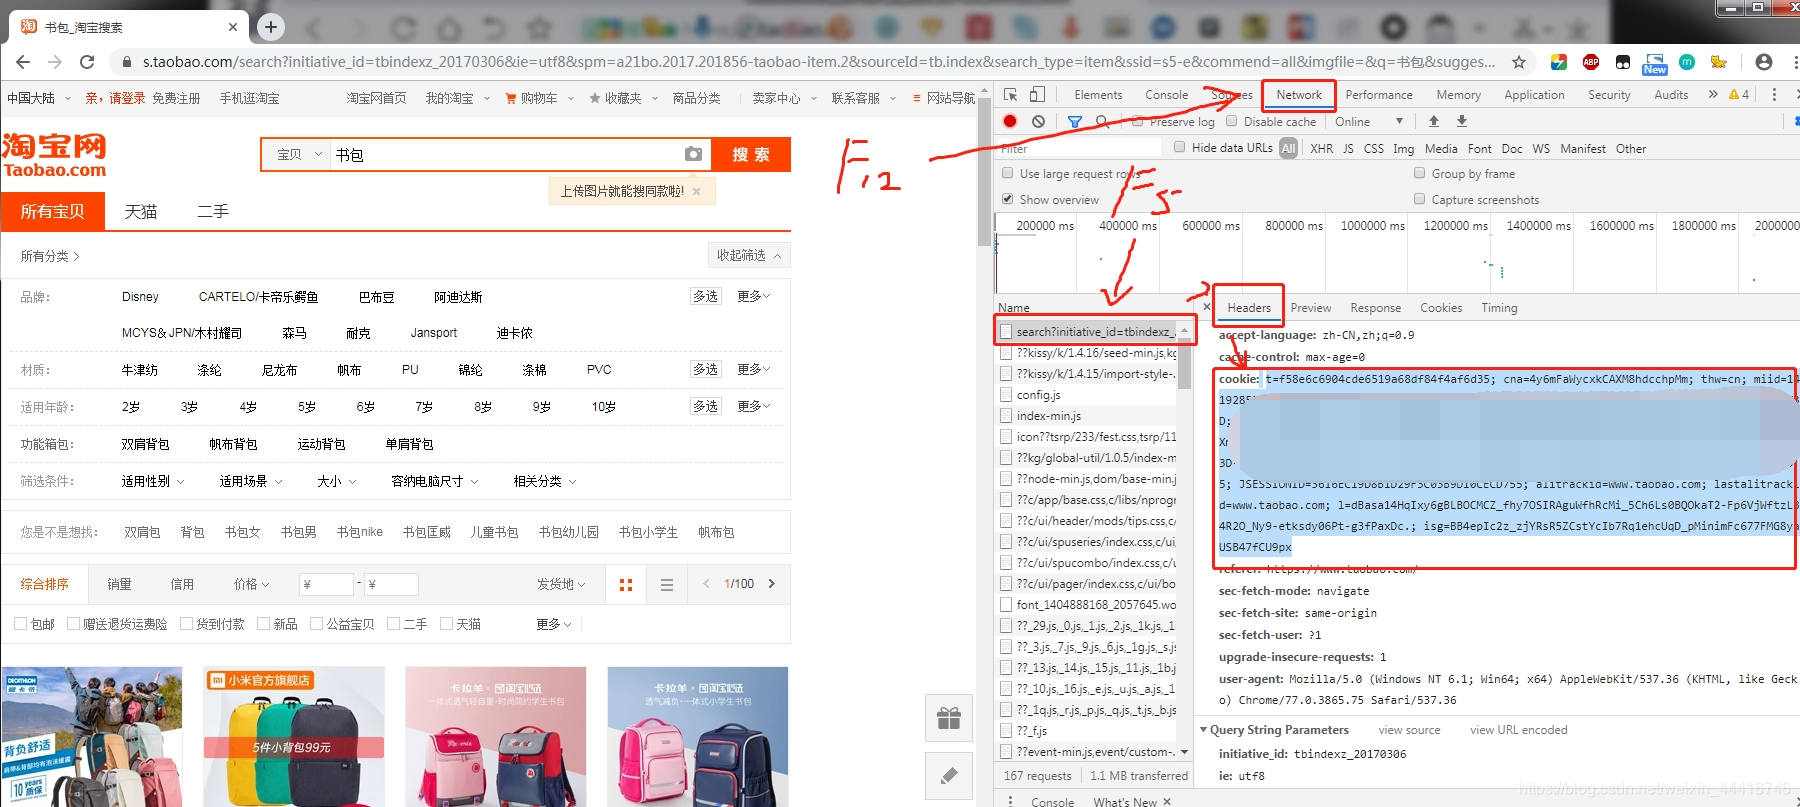Tick the Hide data URLs checkbox
The height and width of the screenshot is (807, 1800).
1180,147
